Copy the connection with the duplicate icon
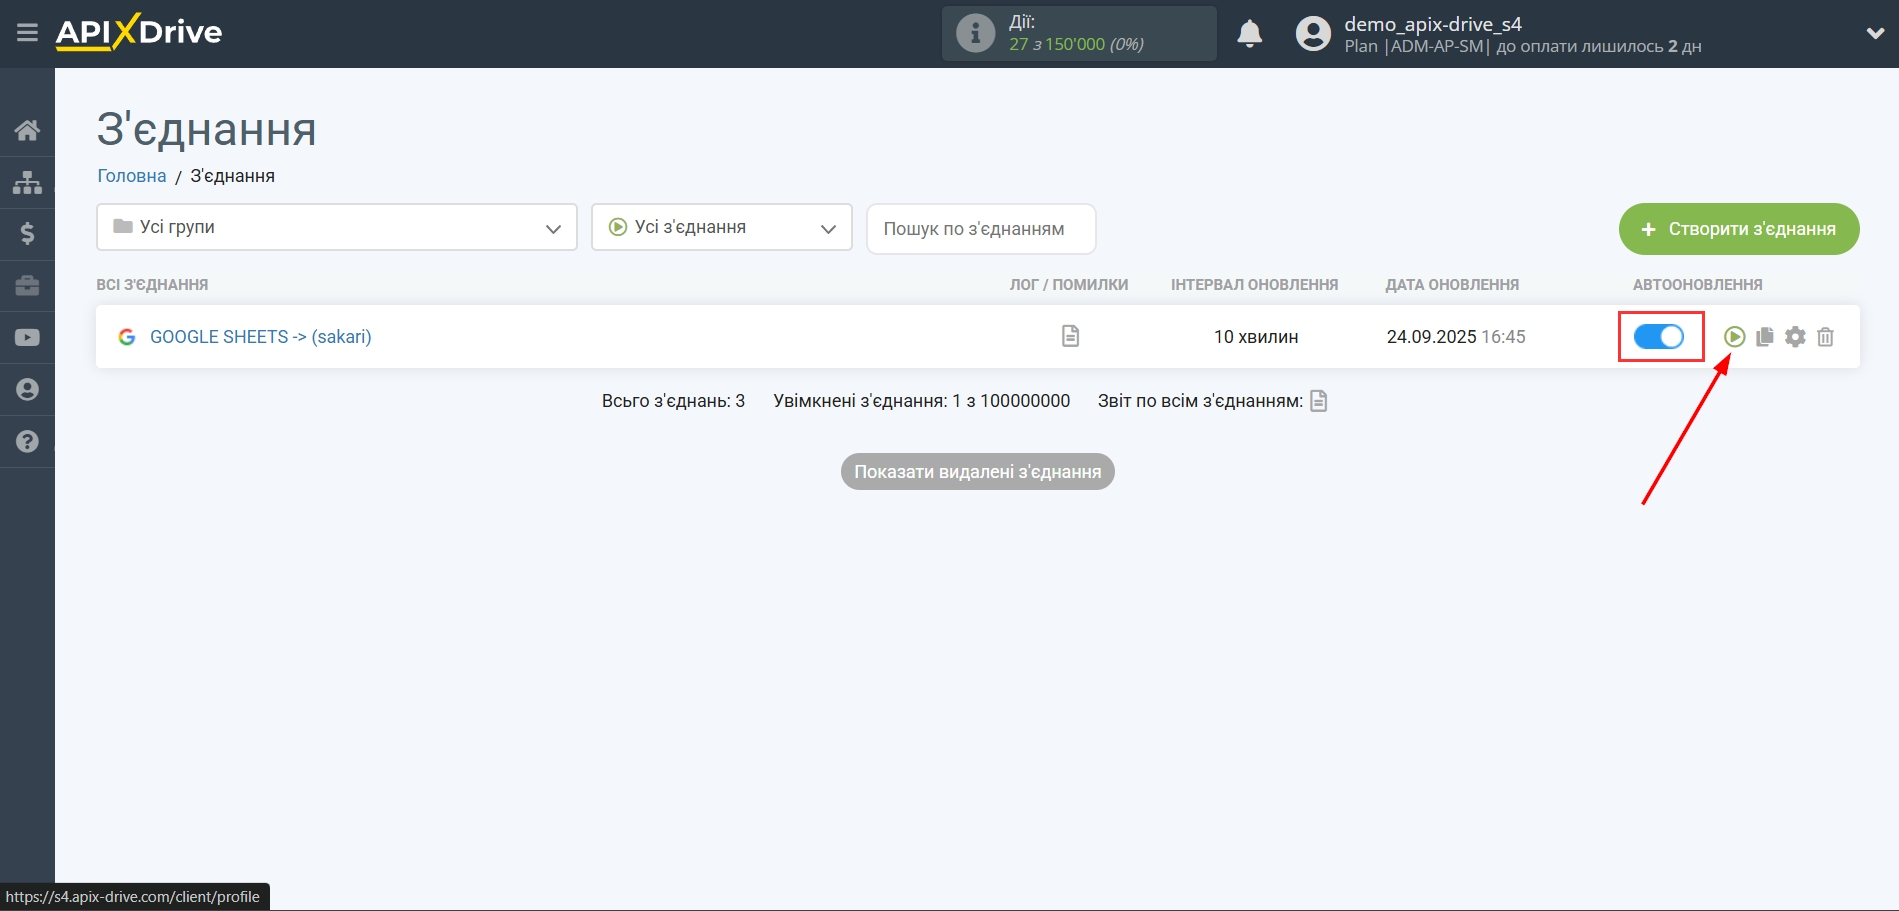The width and height of the screenshot is (1899, 911). point(1765,337)
